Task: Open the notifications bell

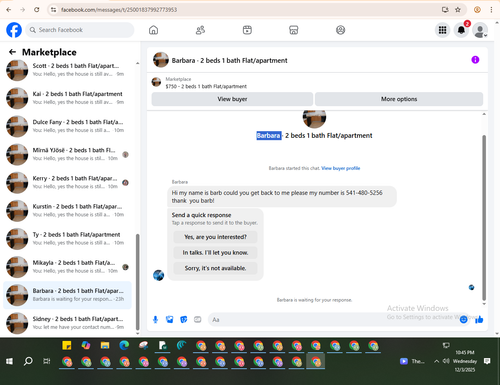Action: tap(461, 30)
